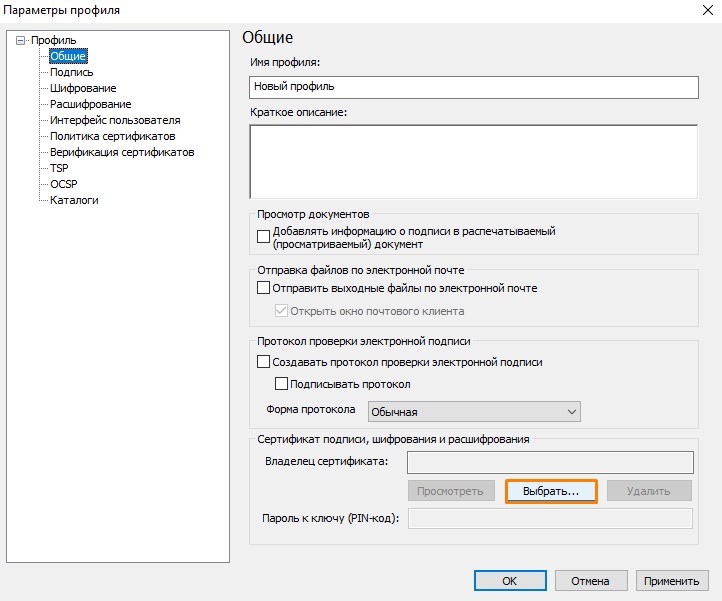
Task: Click the Имя профиля text field
Action: point(473,87)
